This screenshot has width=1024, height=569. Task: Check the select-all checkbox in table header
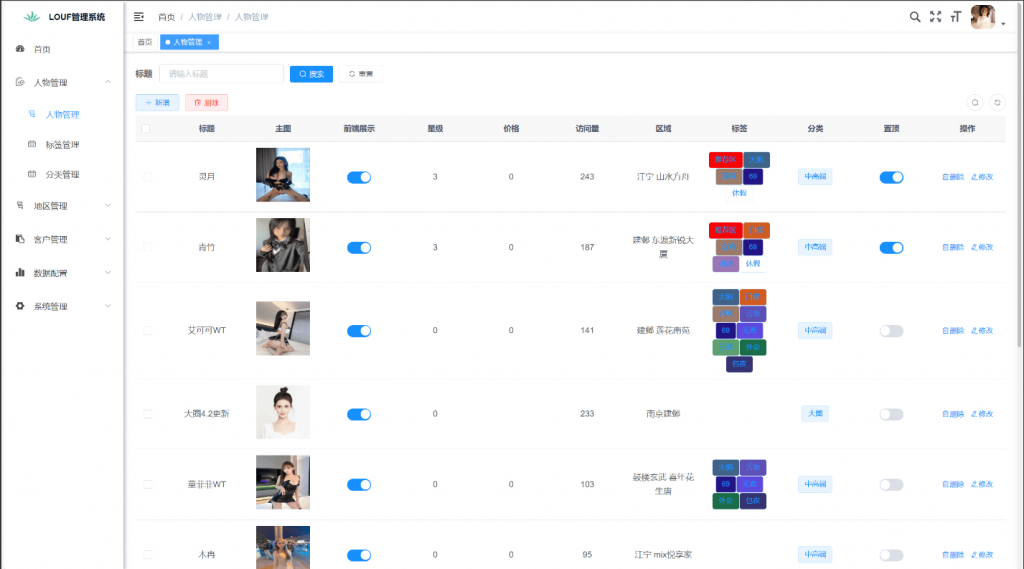pyautogui.click(x=146, y=129)
